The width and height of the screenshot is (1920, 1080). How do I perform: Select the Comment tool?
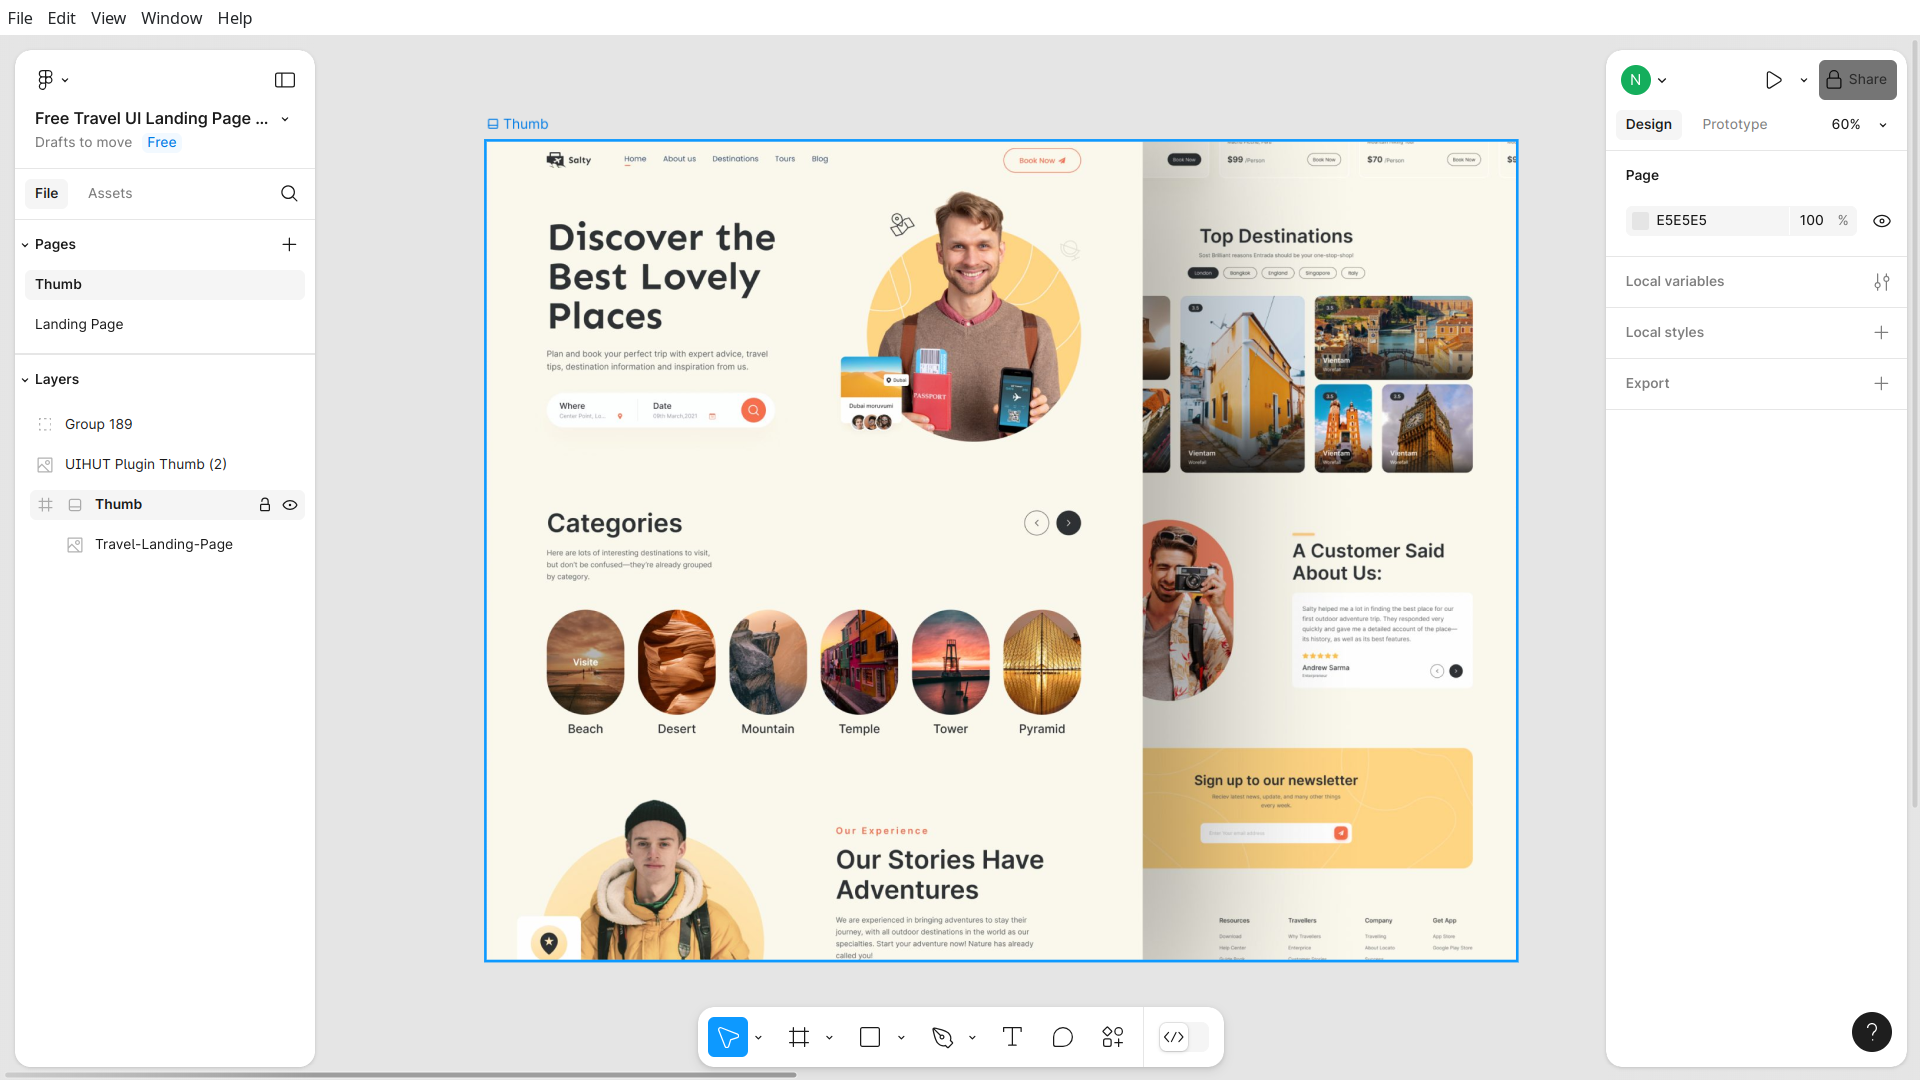click(1062, 1037)
